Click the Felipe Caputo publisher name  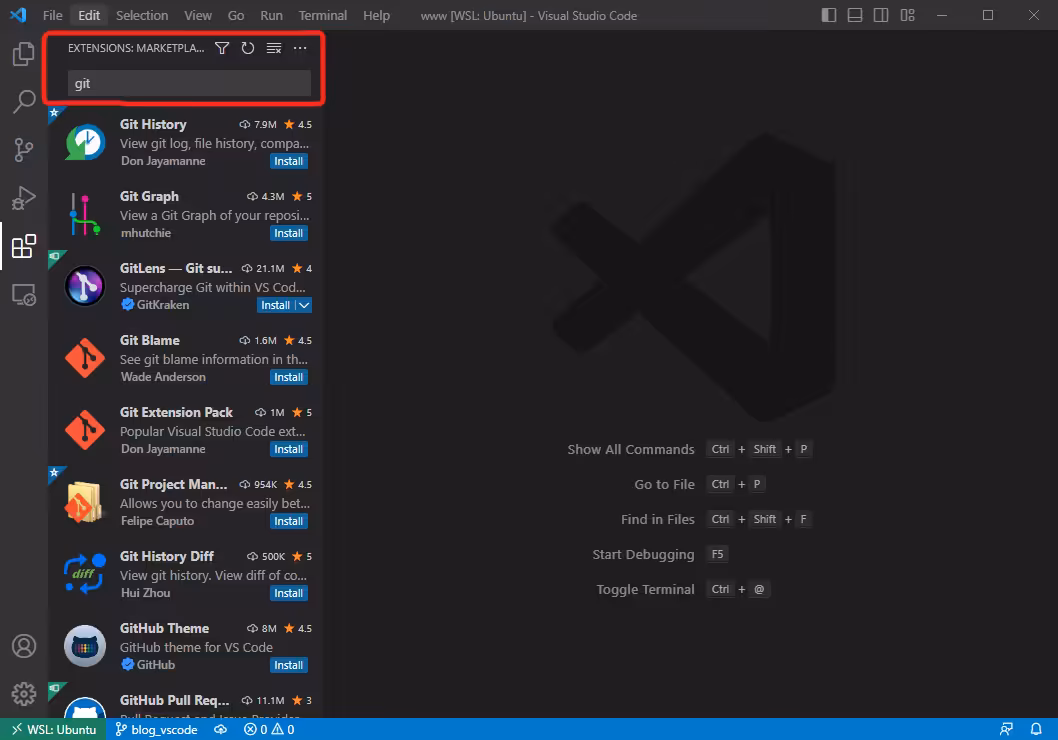pyautogui.click(x=157, y=521)
